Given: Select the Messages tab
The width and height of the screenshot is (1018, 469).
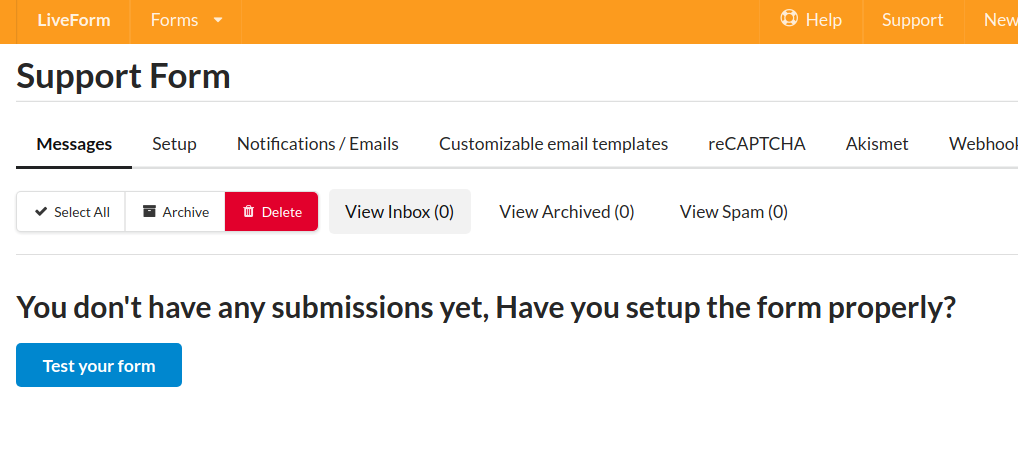Looking at the screenshot, I should [74, 144].
